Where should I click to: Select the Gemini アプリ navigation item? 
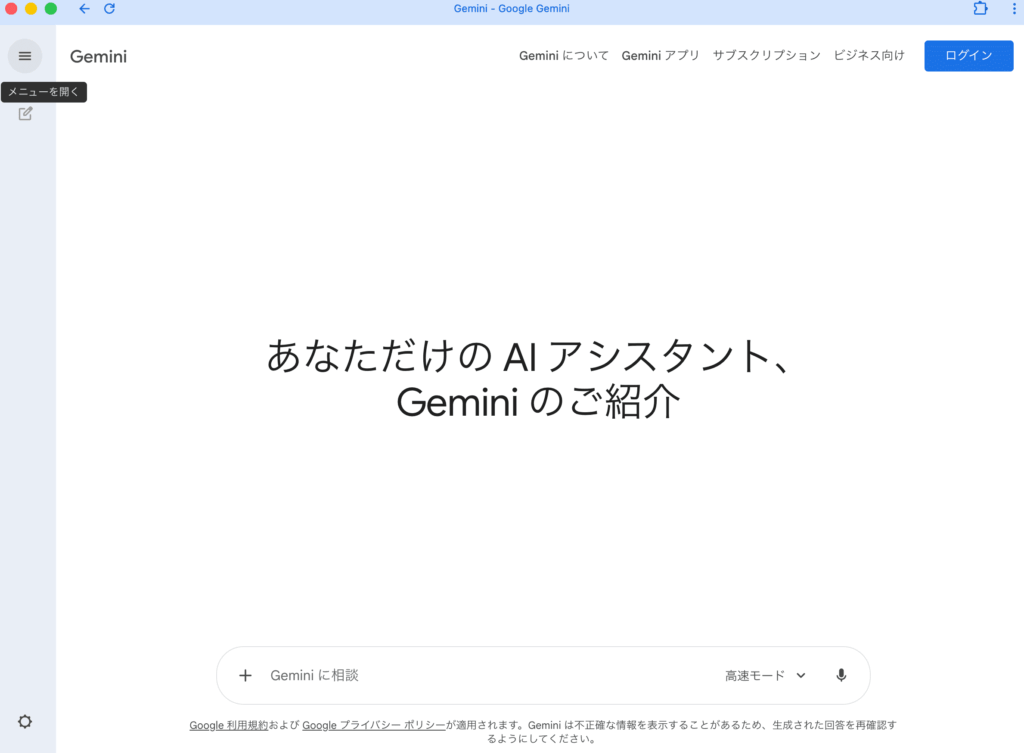(x=660, y=56)
